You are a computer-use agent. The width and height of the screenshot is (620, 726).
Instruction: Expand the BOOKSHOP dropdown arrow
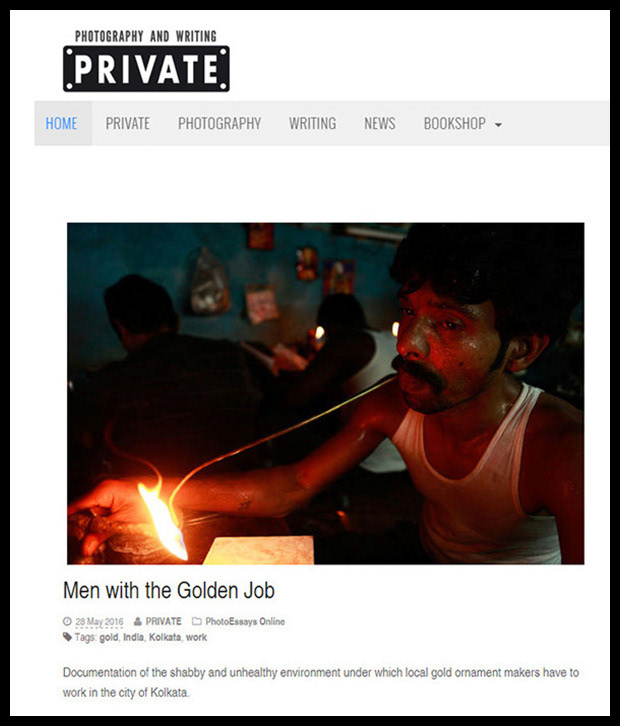tap(498, 125)
